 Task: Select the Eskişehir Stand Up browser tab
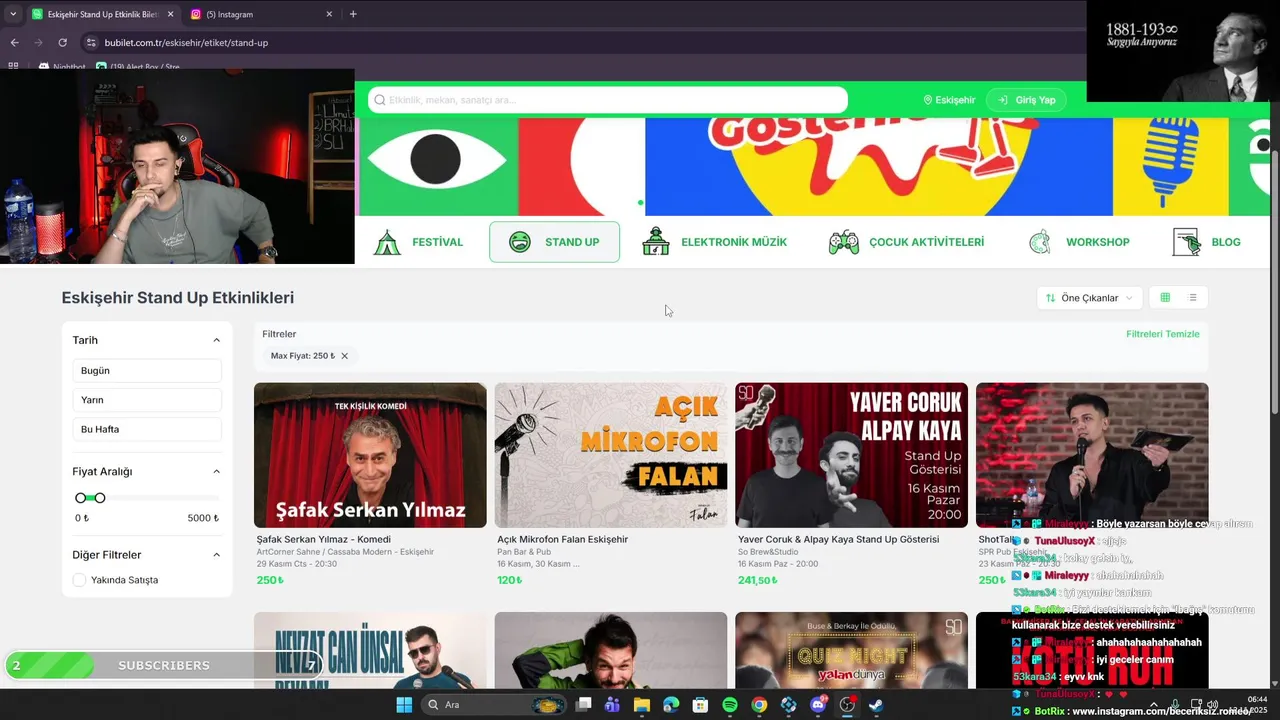(x=102, y=14)
